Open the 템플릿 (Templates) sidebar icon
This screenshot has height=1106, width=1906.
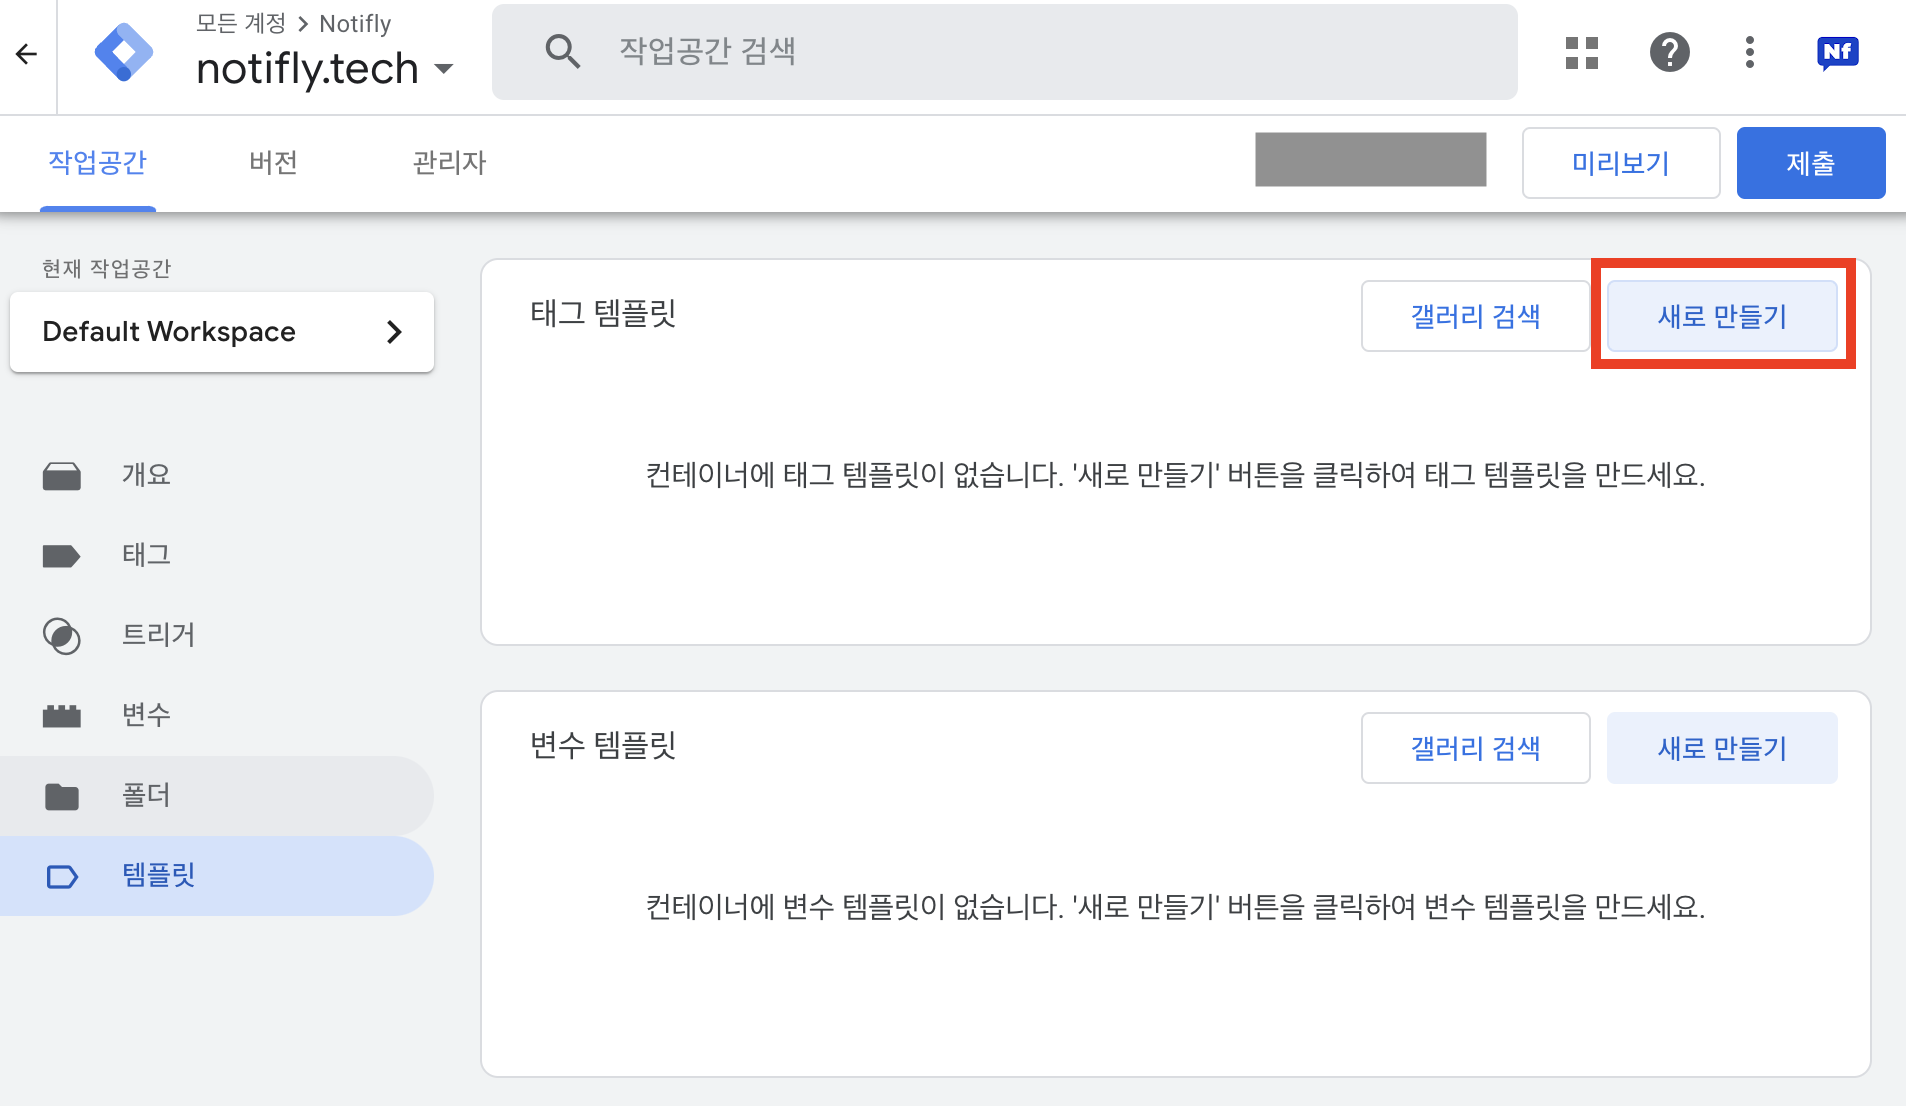[62, 875]
